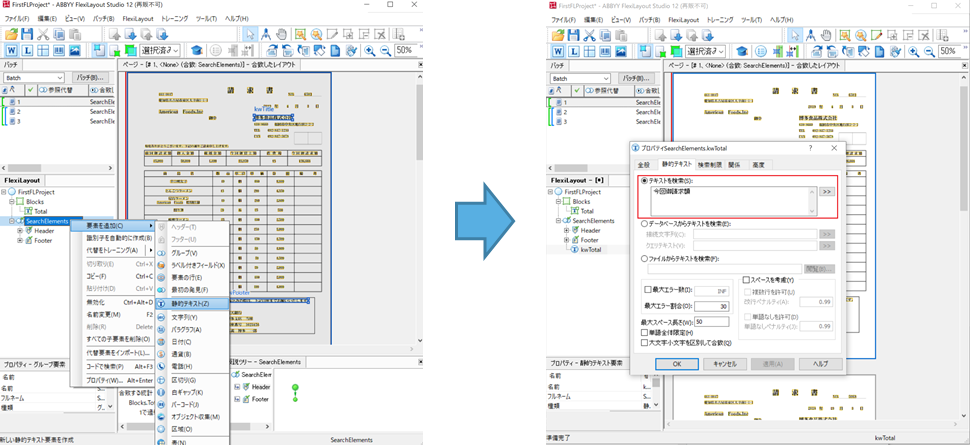Enable the スペースを考慮 checkbox

[747, 280]
